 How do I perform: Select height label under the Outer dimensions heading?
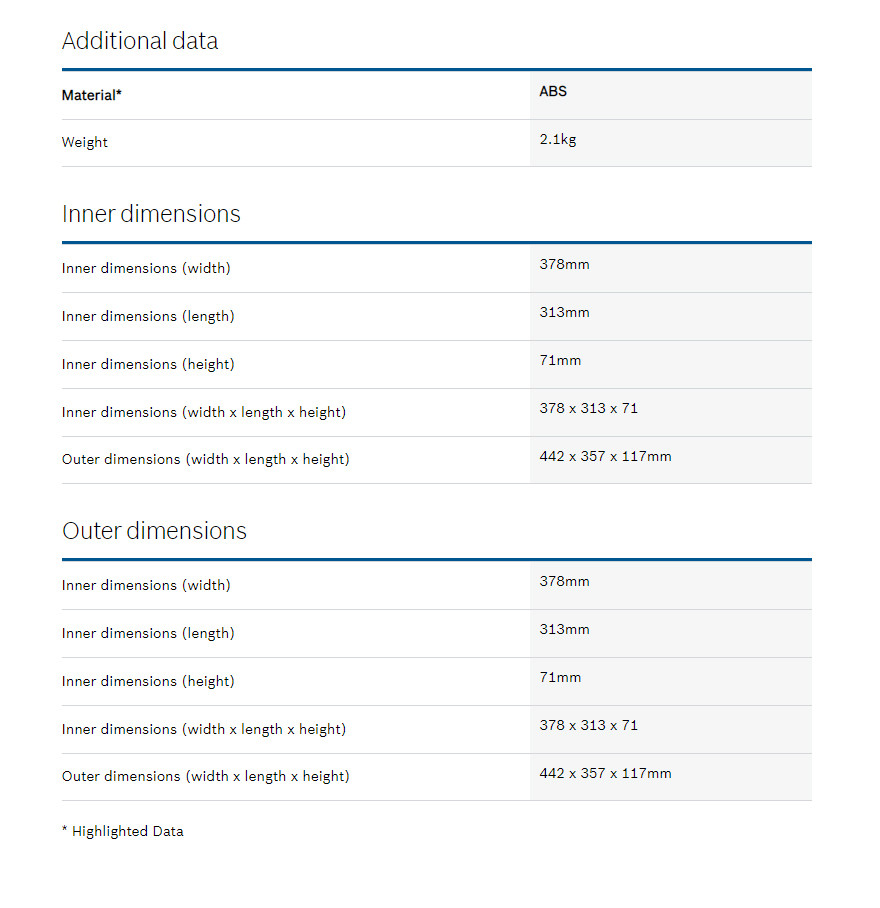point(148,682)
